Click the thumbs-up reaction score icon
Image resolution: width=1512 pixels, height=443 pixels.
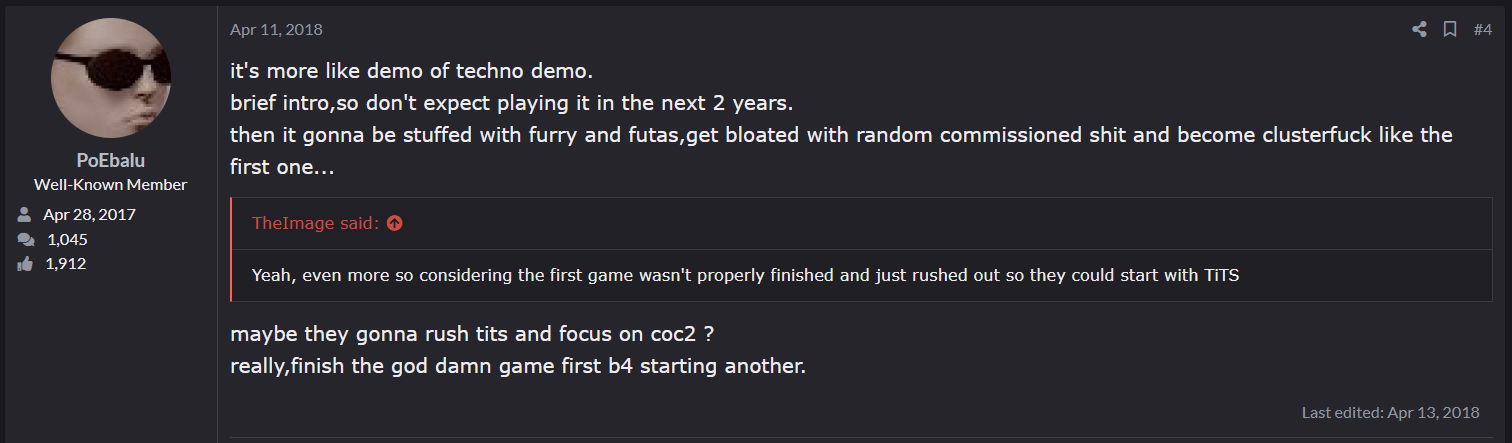25,264
